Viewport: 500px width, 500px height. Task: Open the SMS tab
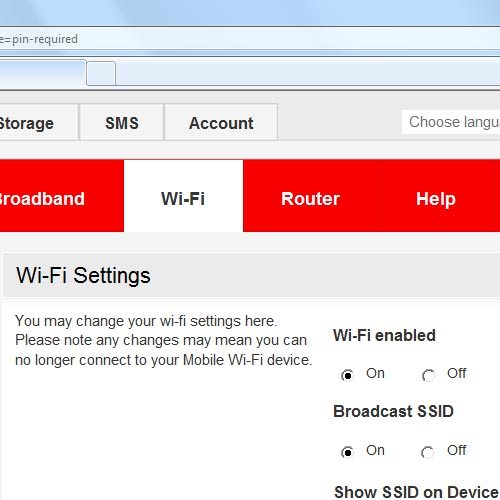pyautogui.click(x=122, y=122)
